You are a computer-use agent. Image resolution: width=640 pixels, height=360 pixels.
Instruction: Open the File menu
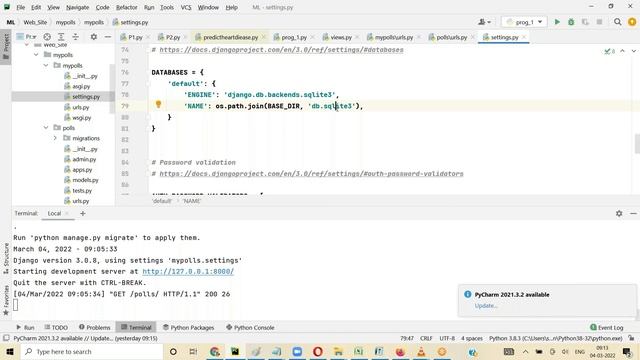(20, 7)
